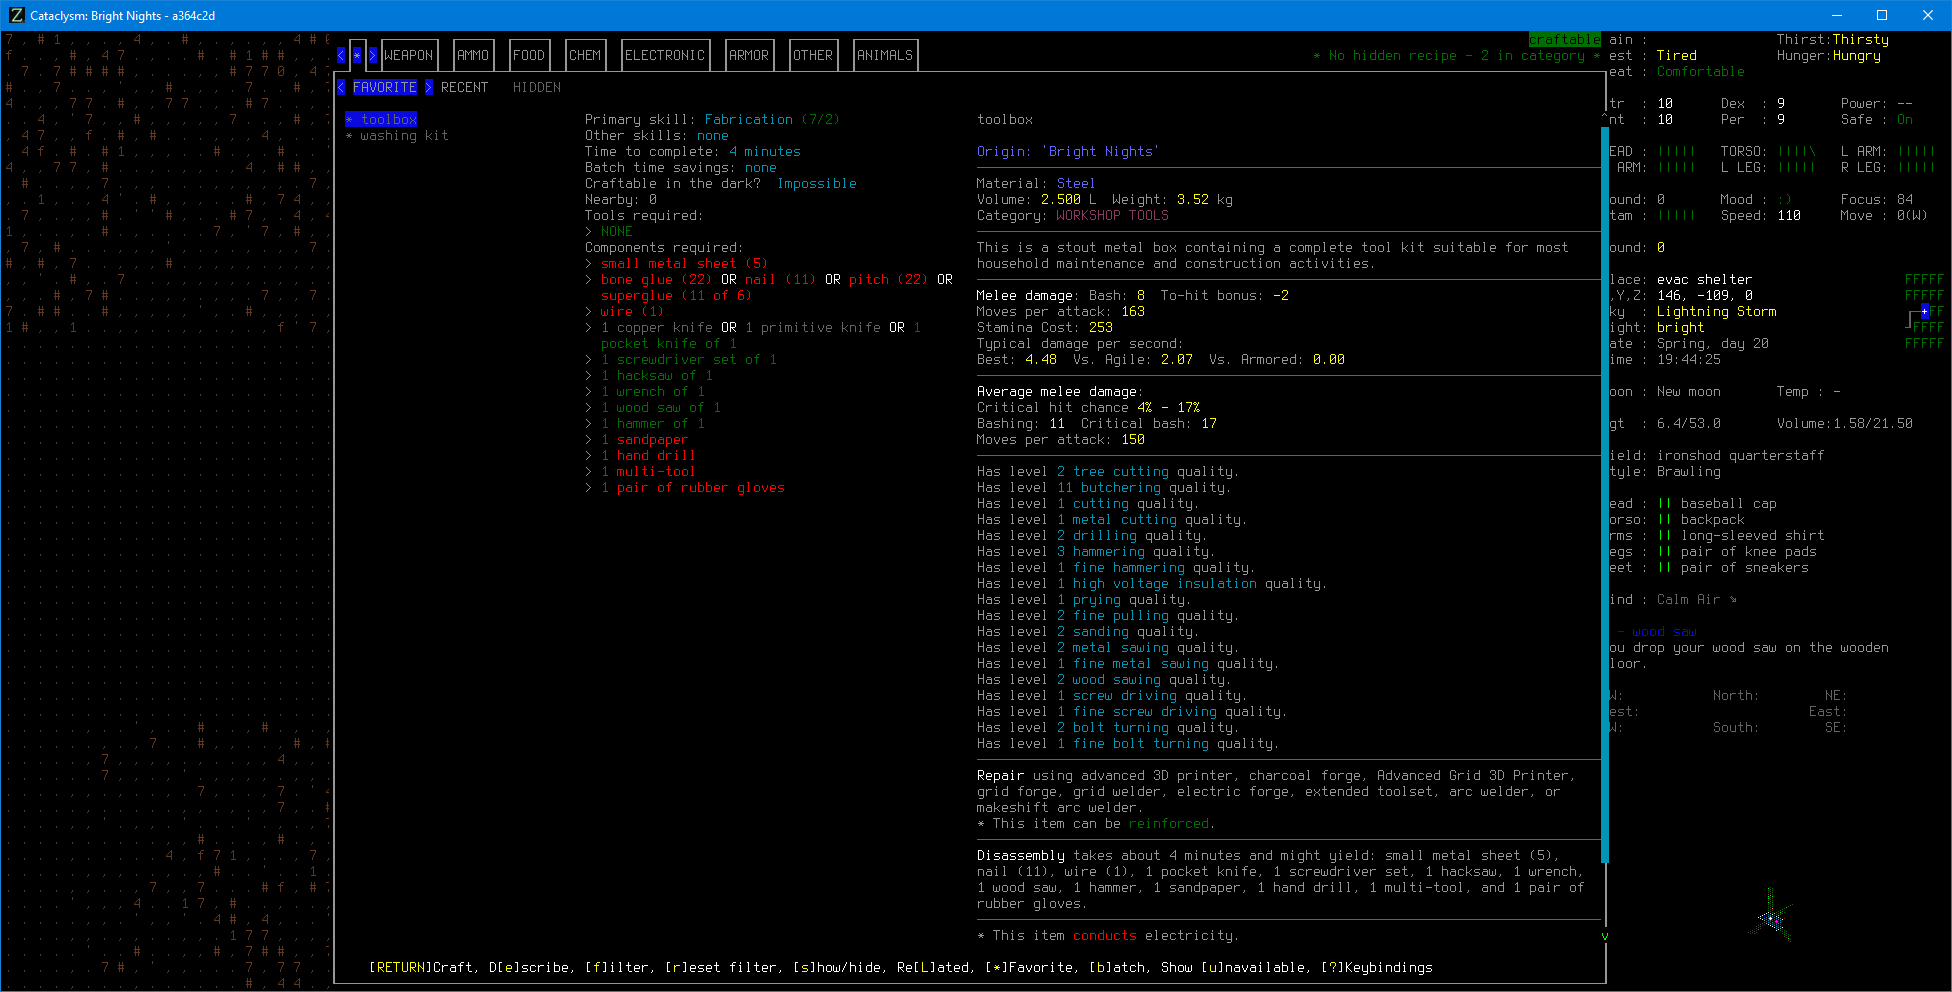The height and width of the screenshot is (992, 1952).
Task: Click the '1 hand drill' component
Action: 649,455
